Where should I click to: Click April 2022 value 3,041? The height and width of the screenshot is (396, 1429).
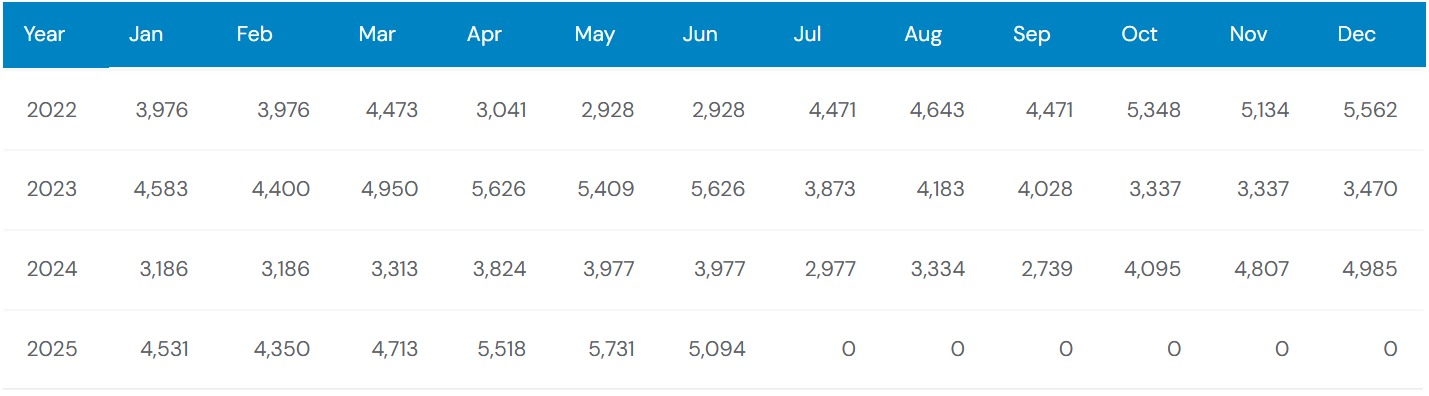point(500,110)
